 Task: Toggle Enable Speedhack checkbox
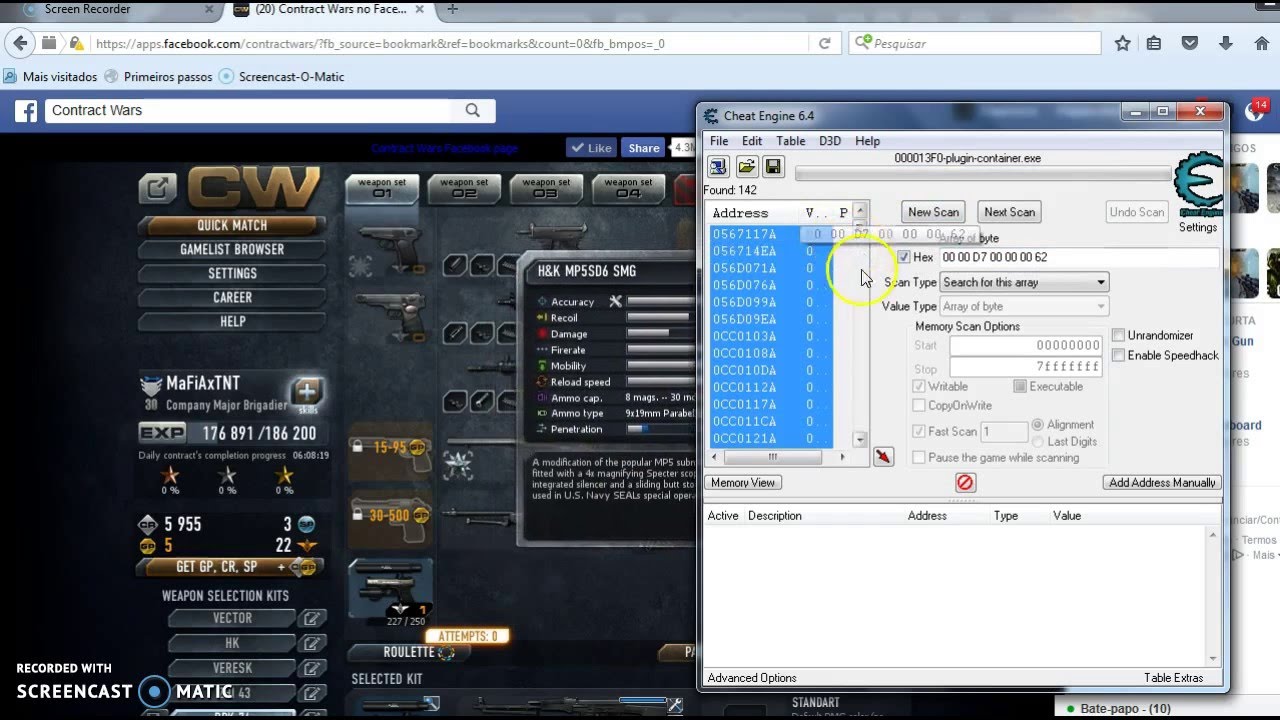tap(1119, 355)
